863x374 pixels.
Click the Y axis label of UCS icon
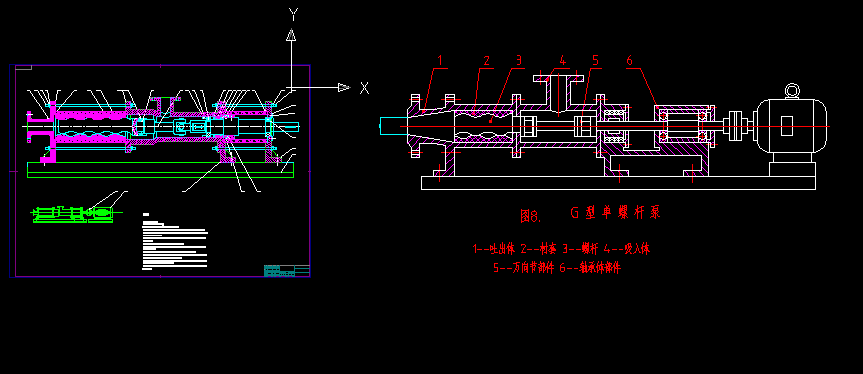point(293,14)
